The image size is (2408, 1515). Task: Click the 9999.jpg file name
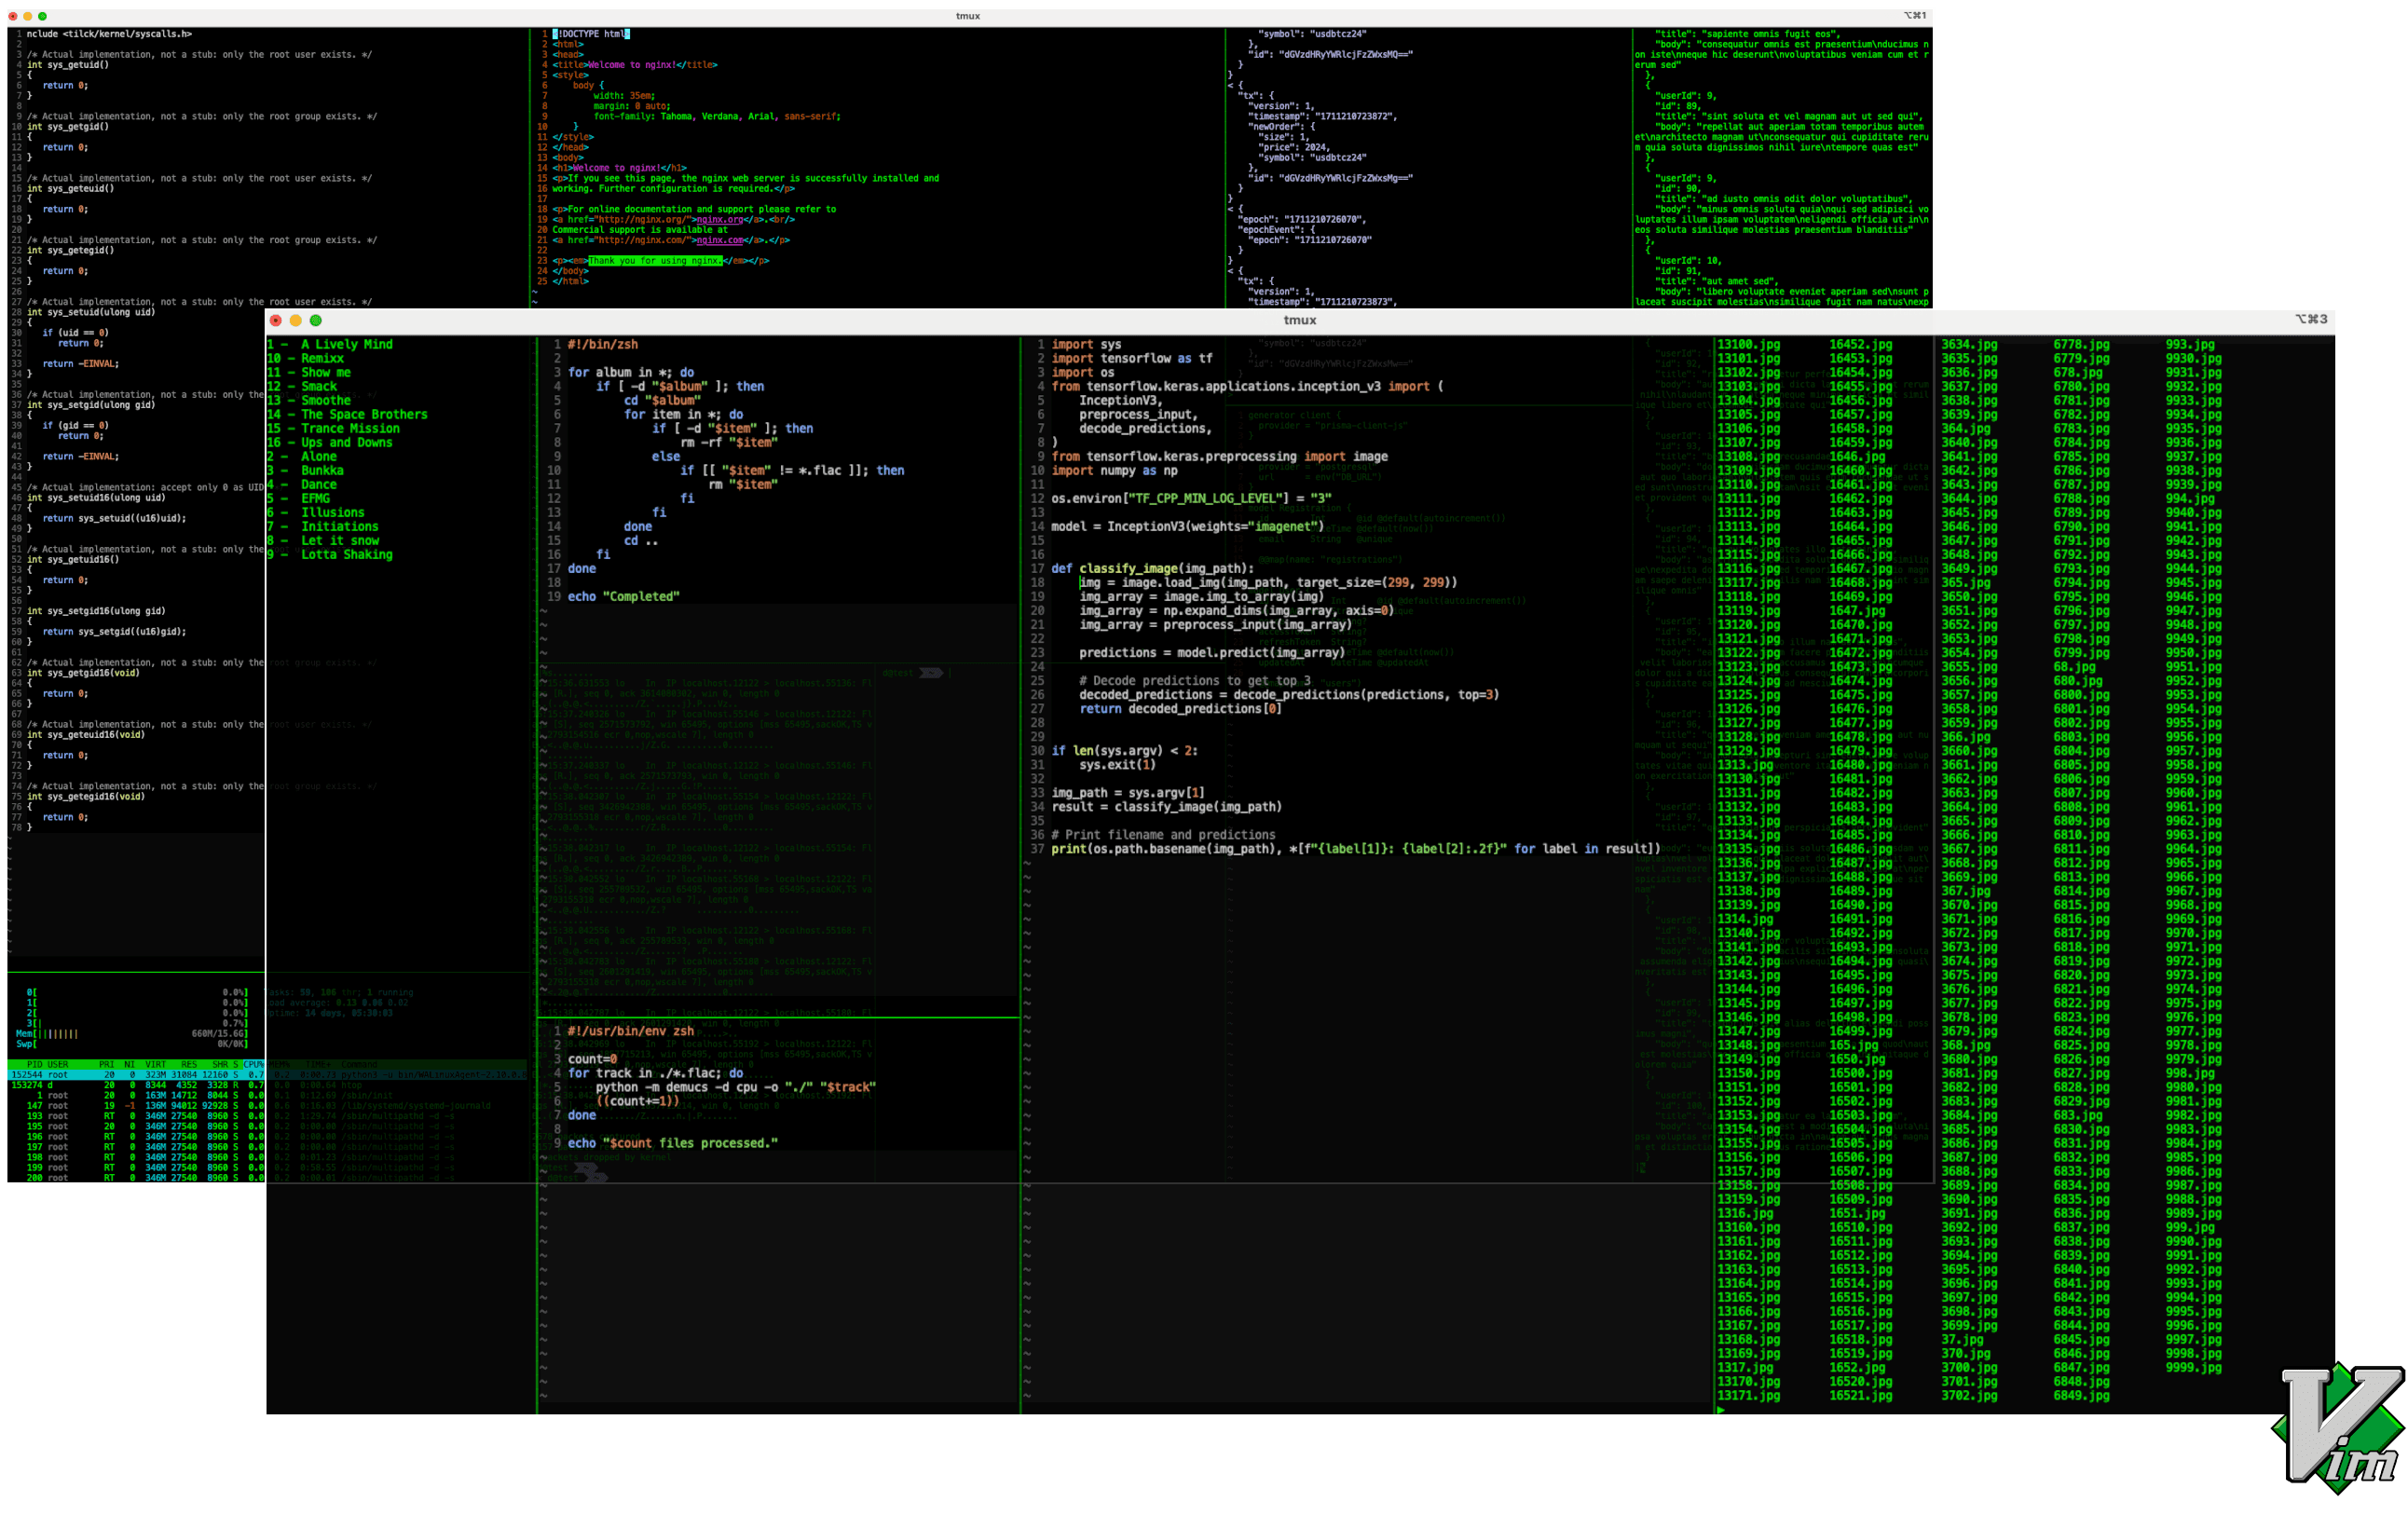[x=2193, y=1367]
